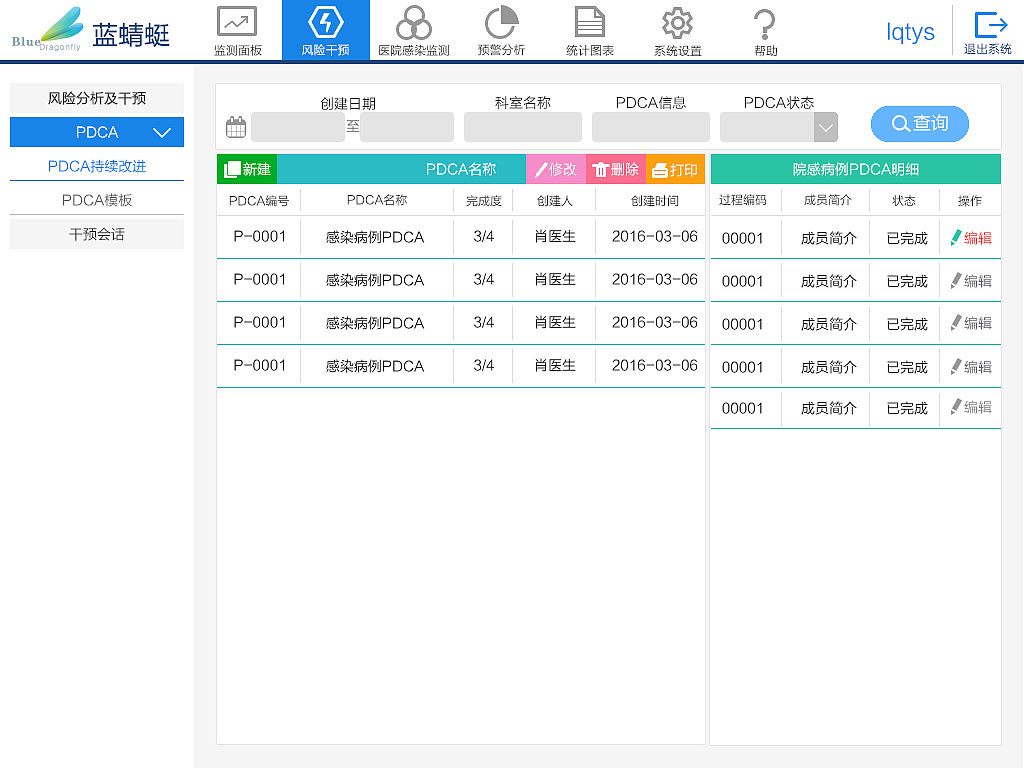
Task: Click 已完成 in the second detail row
Action: [906, 281]
